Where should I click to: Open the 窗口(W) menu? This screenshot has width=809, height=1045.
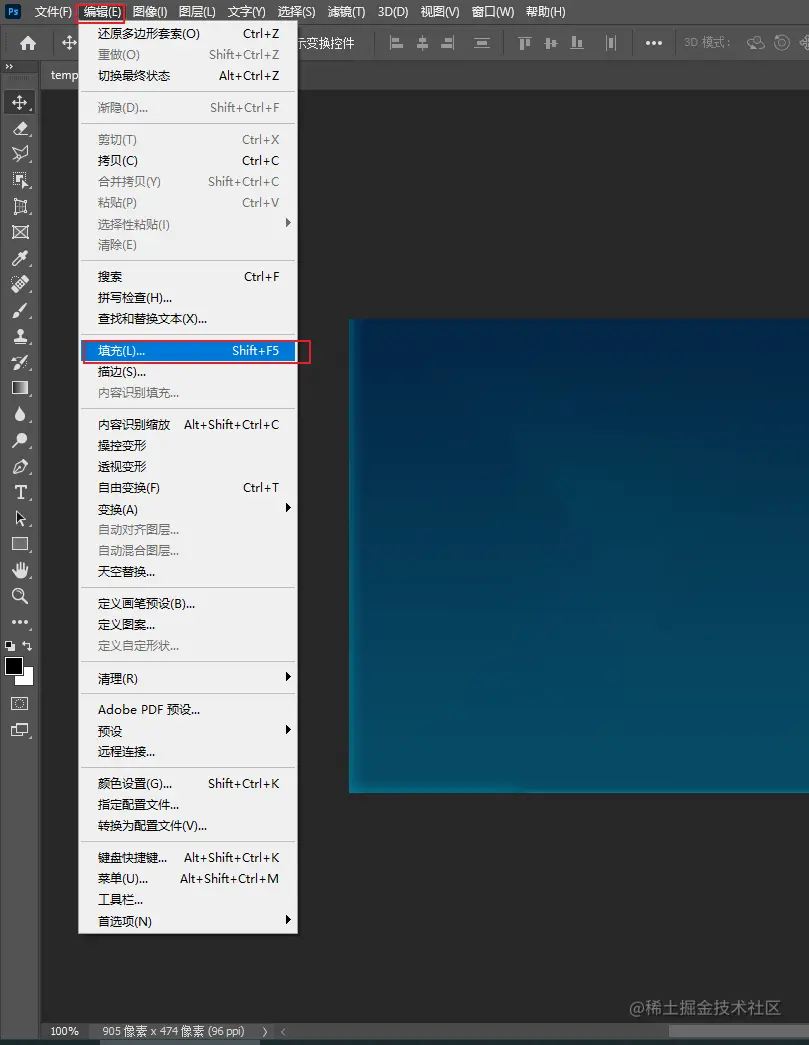click(x=492, y=12)
